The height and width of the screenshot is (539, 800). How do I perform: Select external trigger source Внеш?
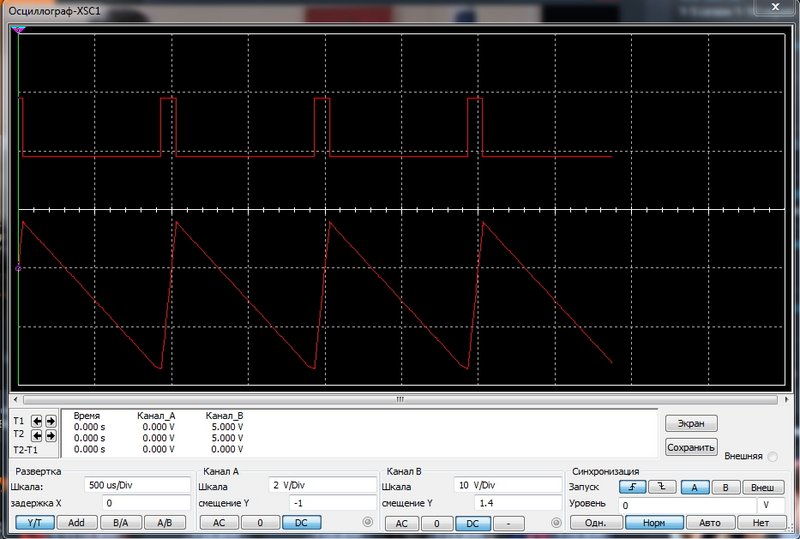tap(762, 487)
